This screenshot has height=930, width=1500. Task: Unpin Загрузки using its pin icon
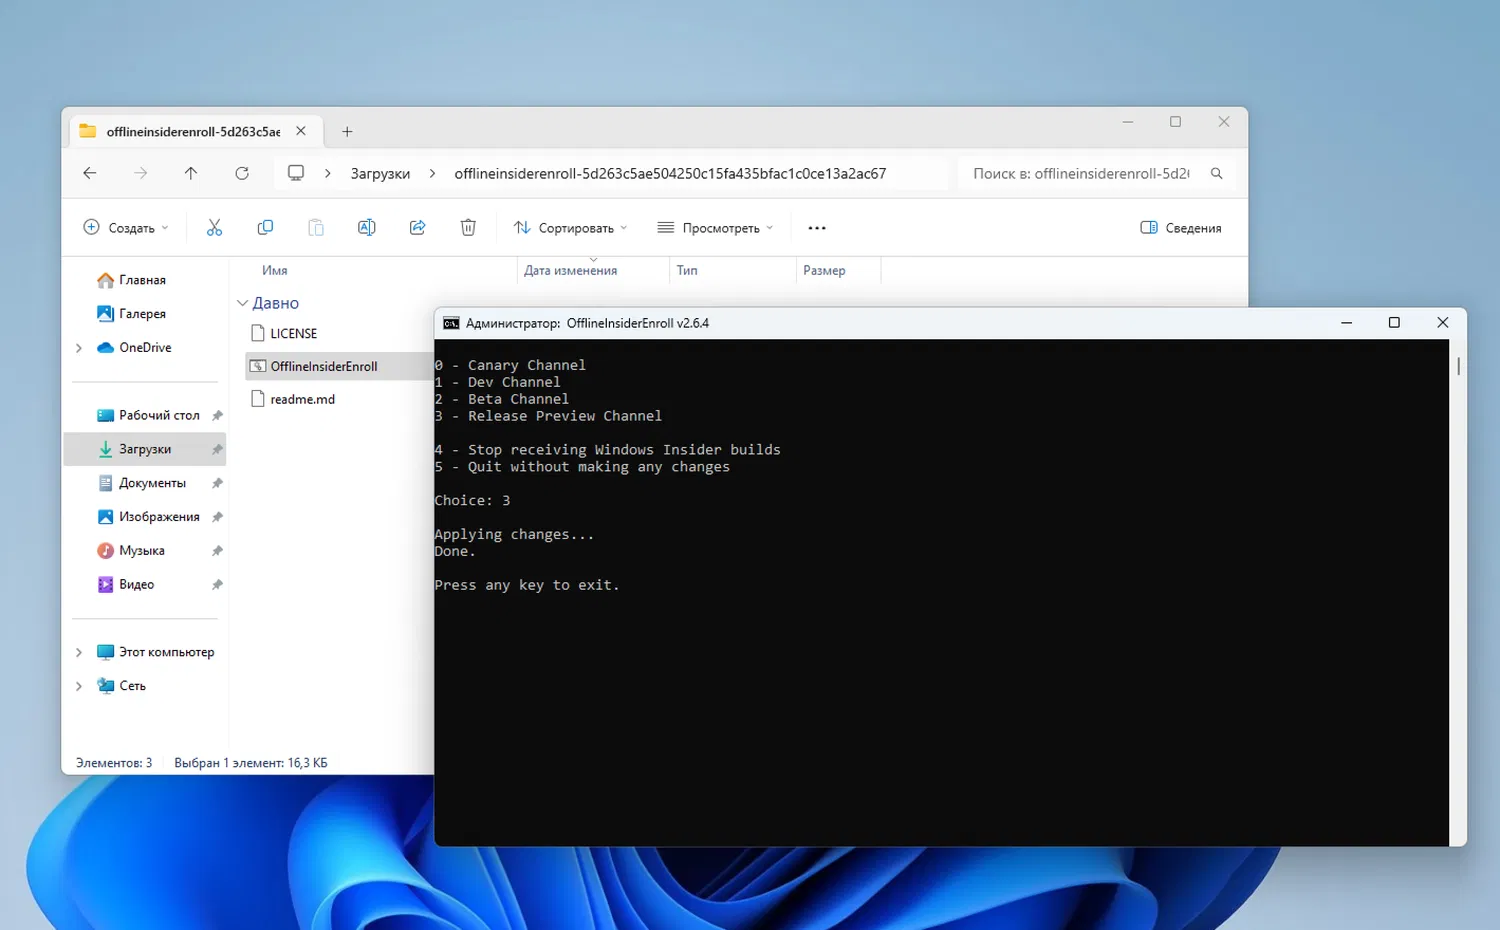click(217, 449)
